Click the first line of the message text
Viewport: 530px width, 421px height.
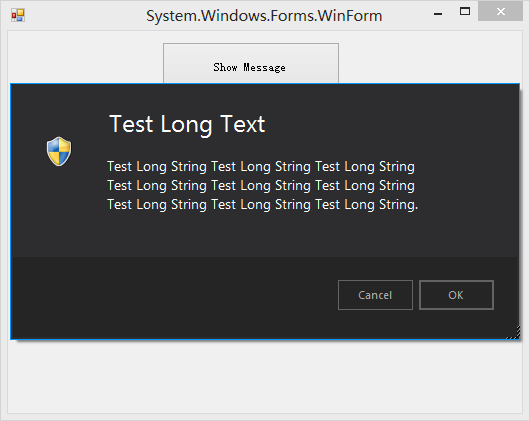coord(261,167)
